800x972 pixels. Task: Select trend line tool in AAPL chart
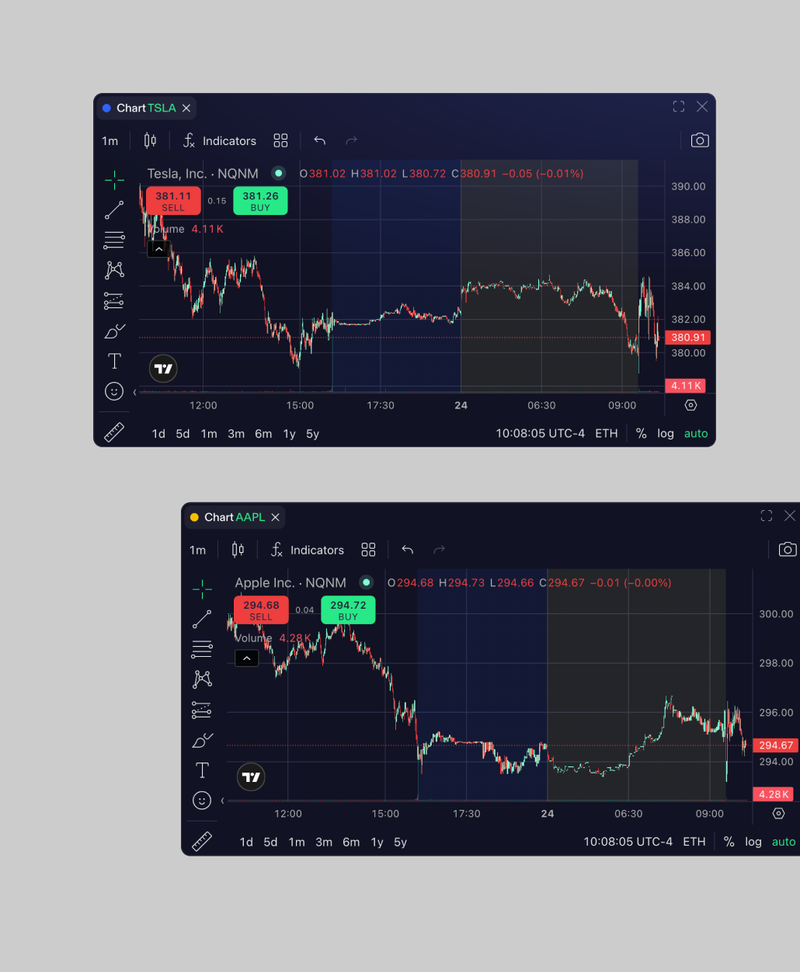[x=202, y=619]
